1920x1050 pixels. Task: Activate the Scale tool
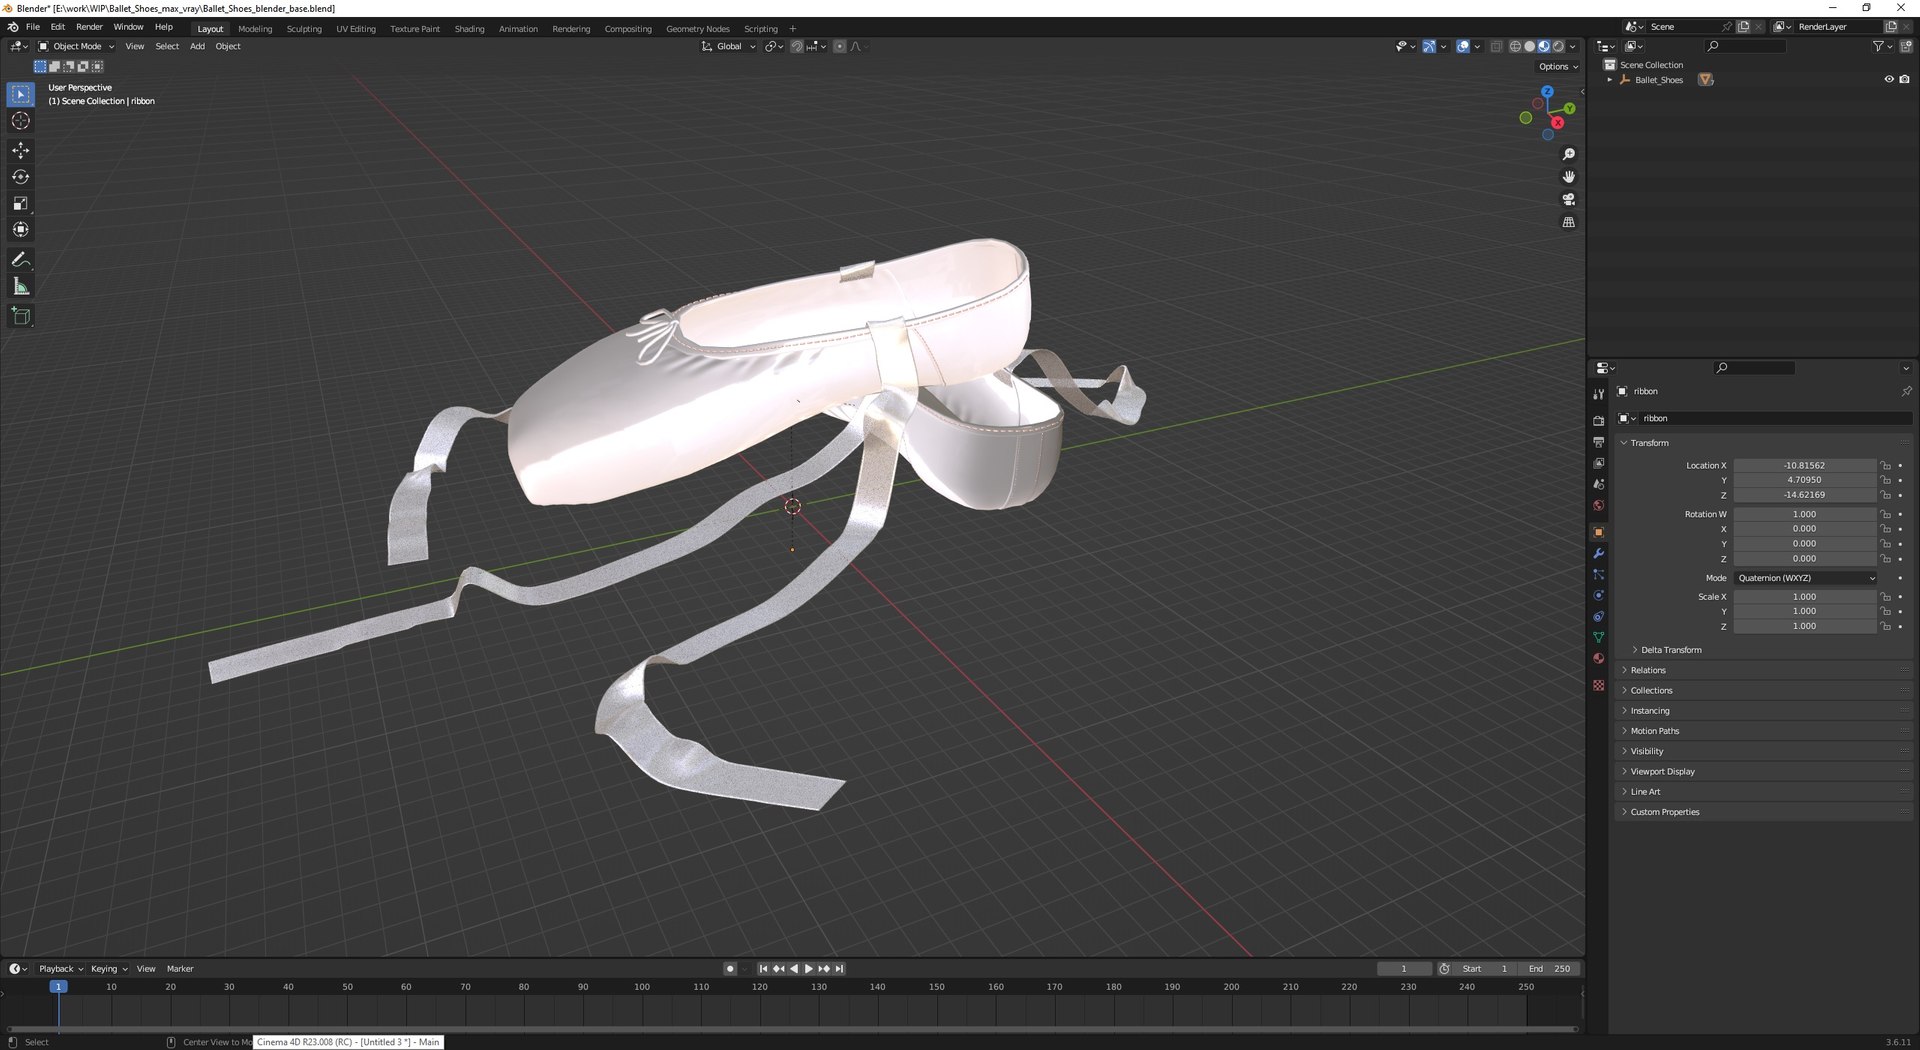click(x=21, y=204)
